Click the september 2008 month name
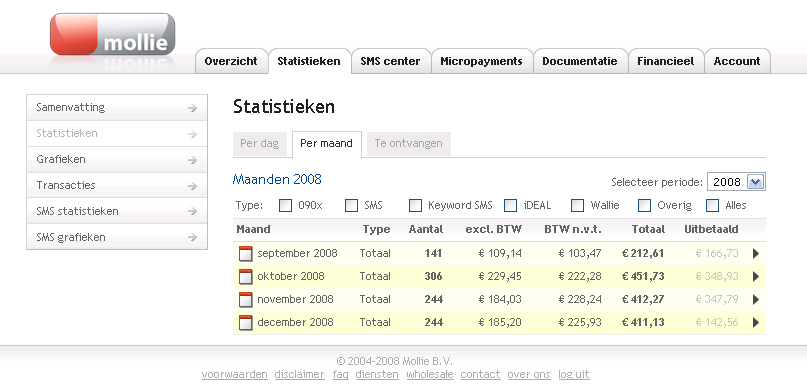Screen dimensions: 807x392 click(297, 254)
